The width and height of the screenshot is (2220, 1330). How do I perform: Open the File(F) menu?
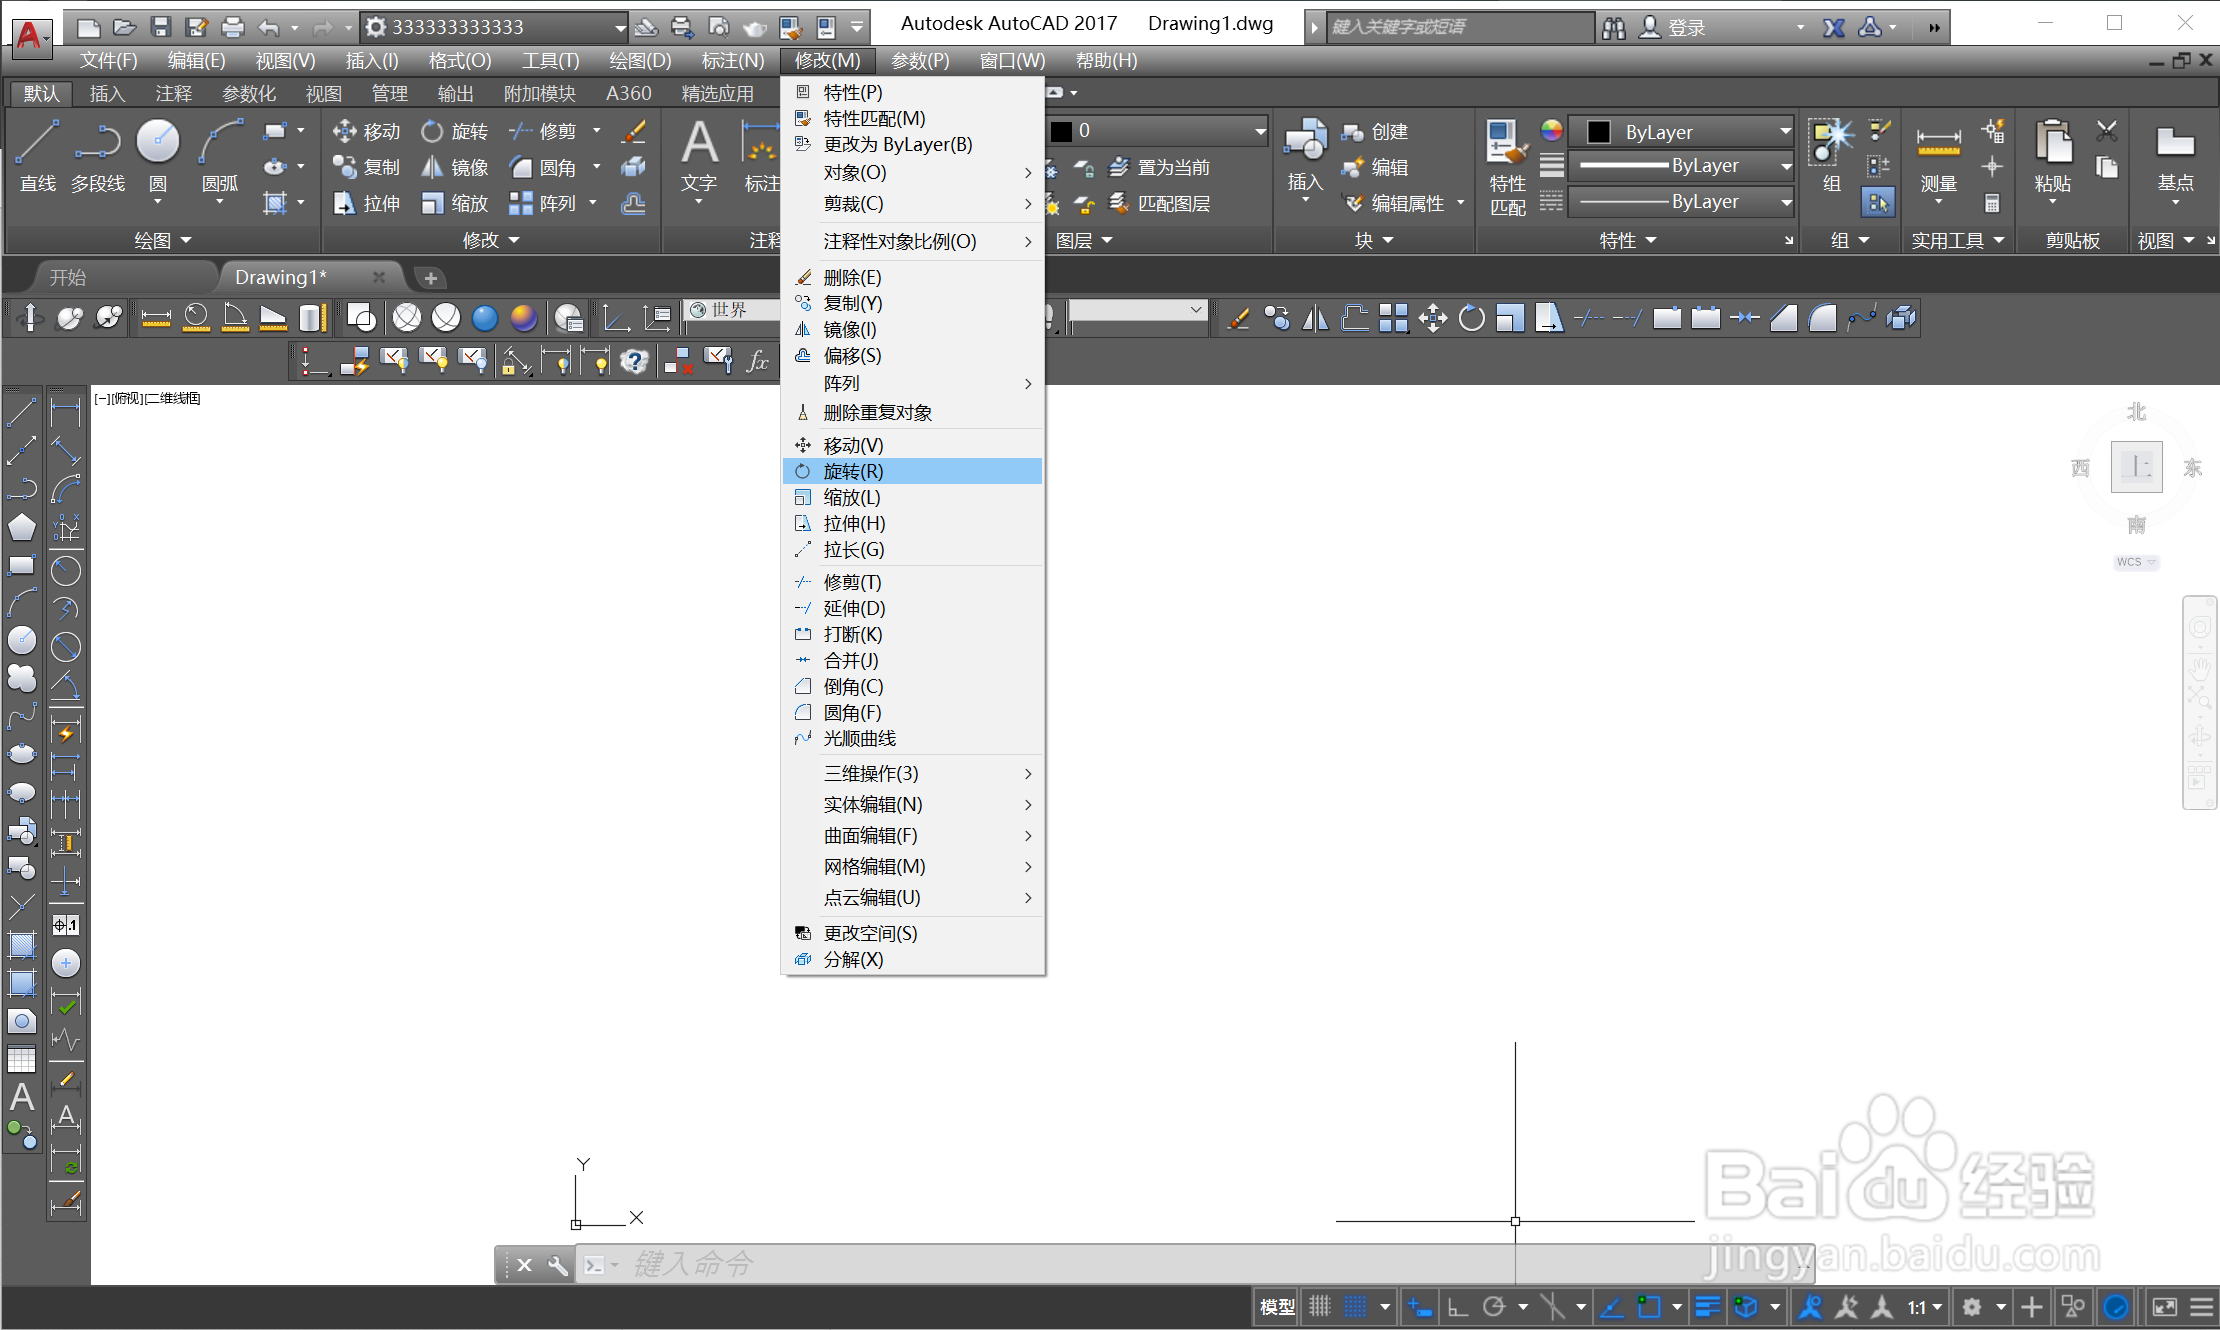click(108, 61)
